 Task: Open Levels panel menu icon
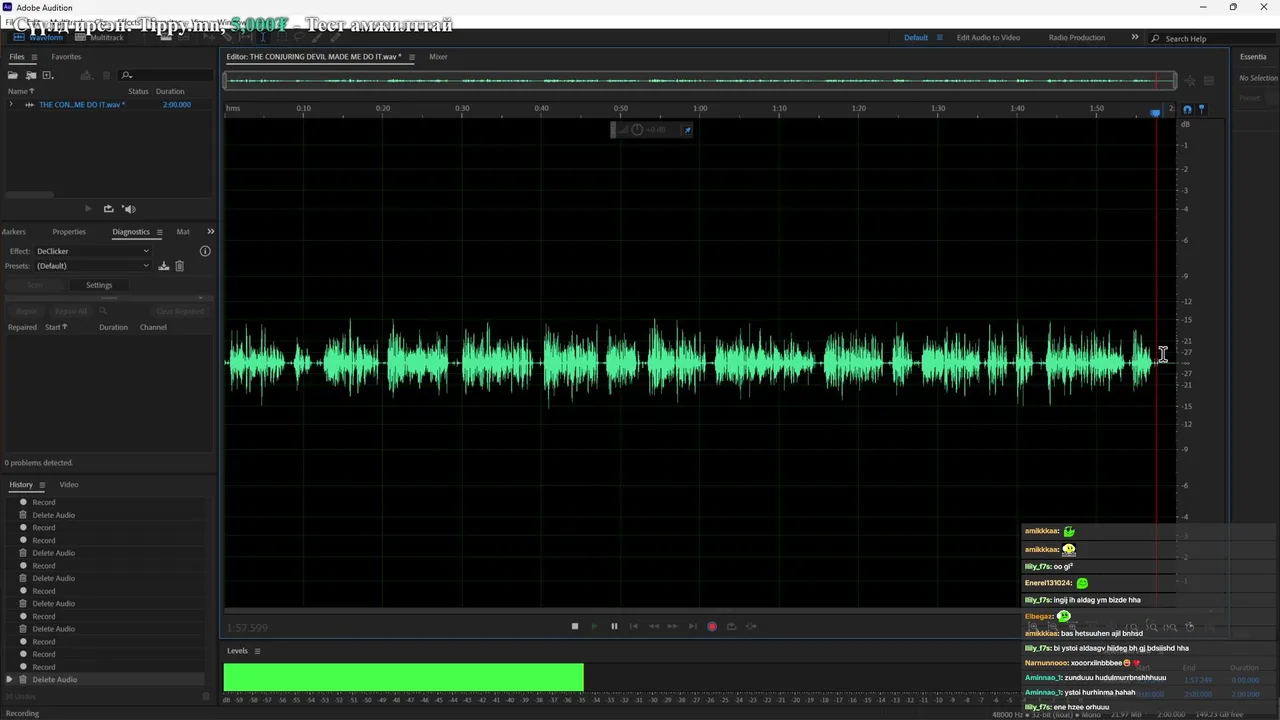coord(257,651)
